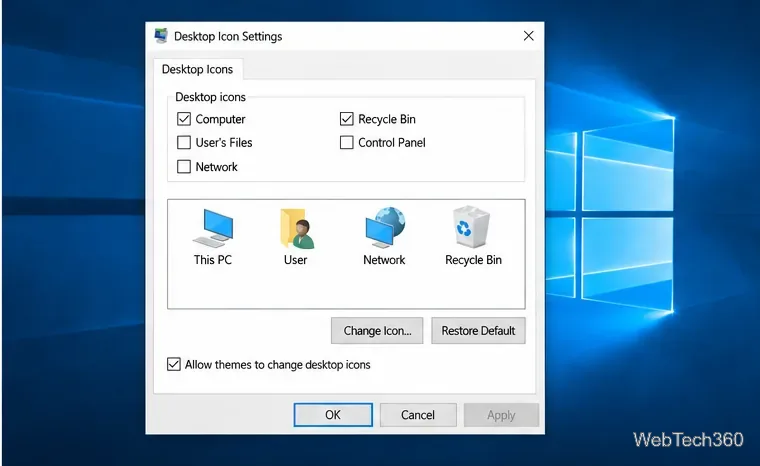The height and width of the screenshot is (466, 760).
Task: Select the Recycle Bin icon
Action: (x=471, y=227)
